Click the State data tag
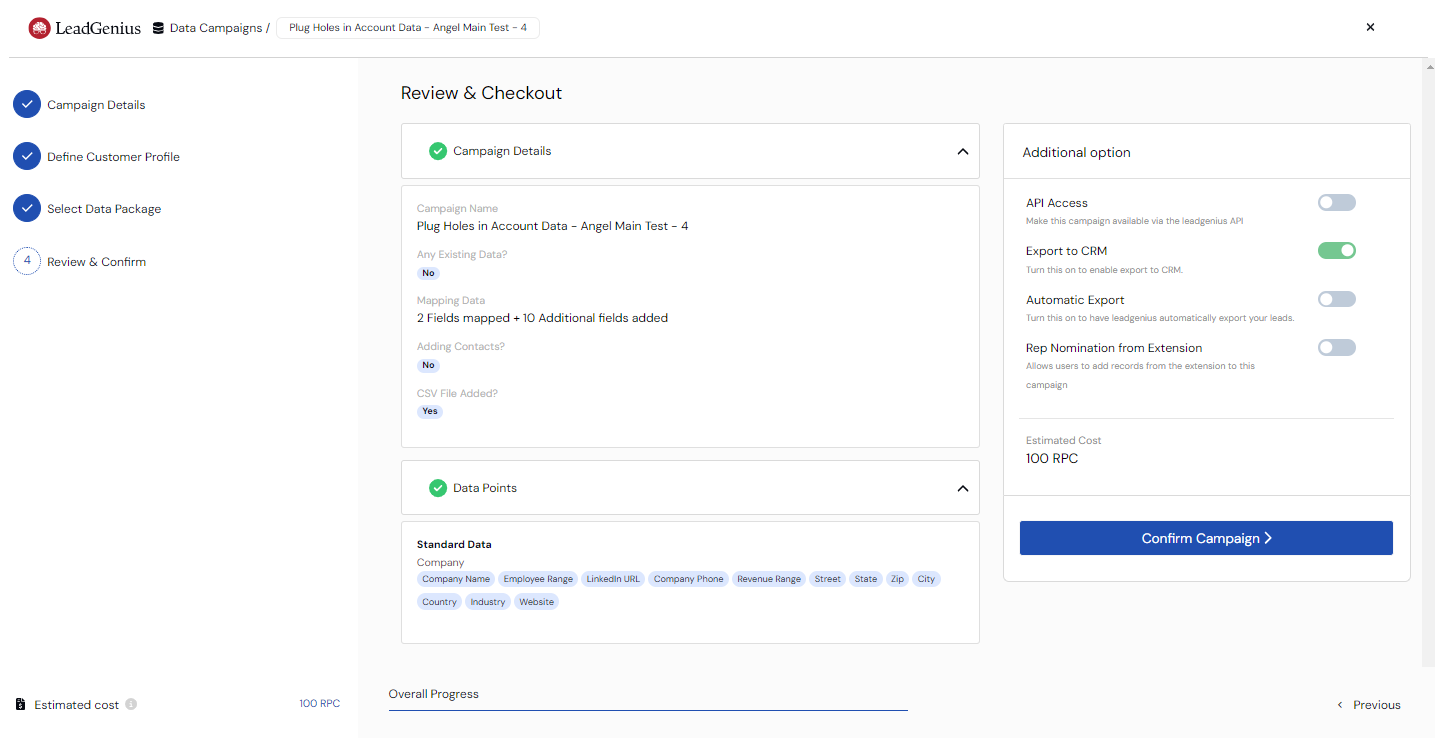 (x=866, y=579)
